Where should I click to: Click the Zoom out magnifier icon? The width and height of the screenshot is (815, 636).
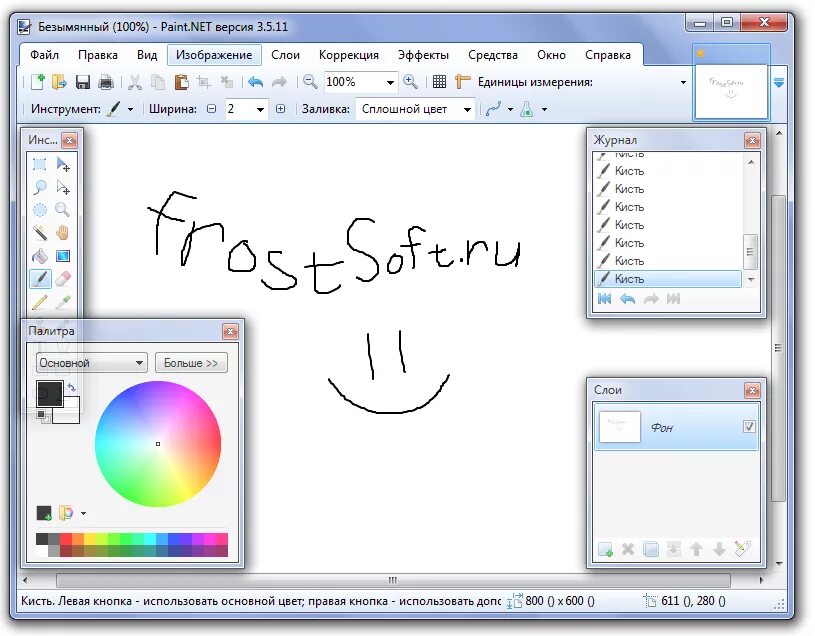pos(310,82)
